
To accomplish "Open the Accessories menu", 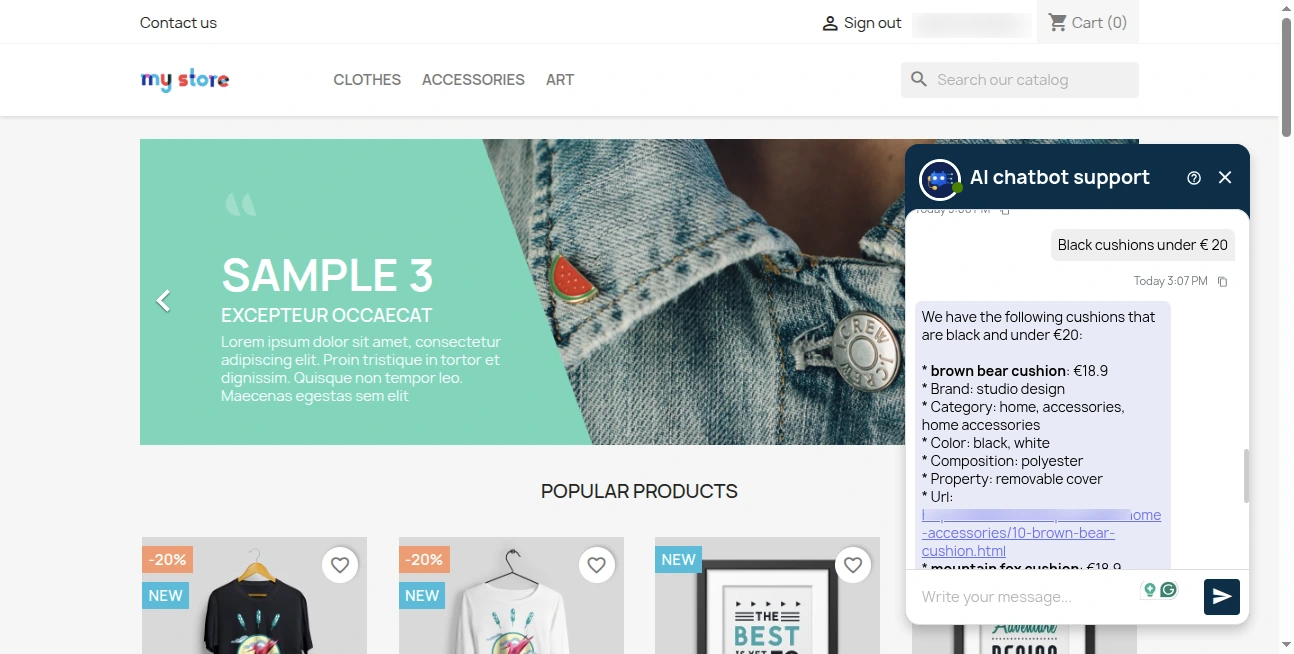I will tap(473, 80).
